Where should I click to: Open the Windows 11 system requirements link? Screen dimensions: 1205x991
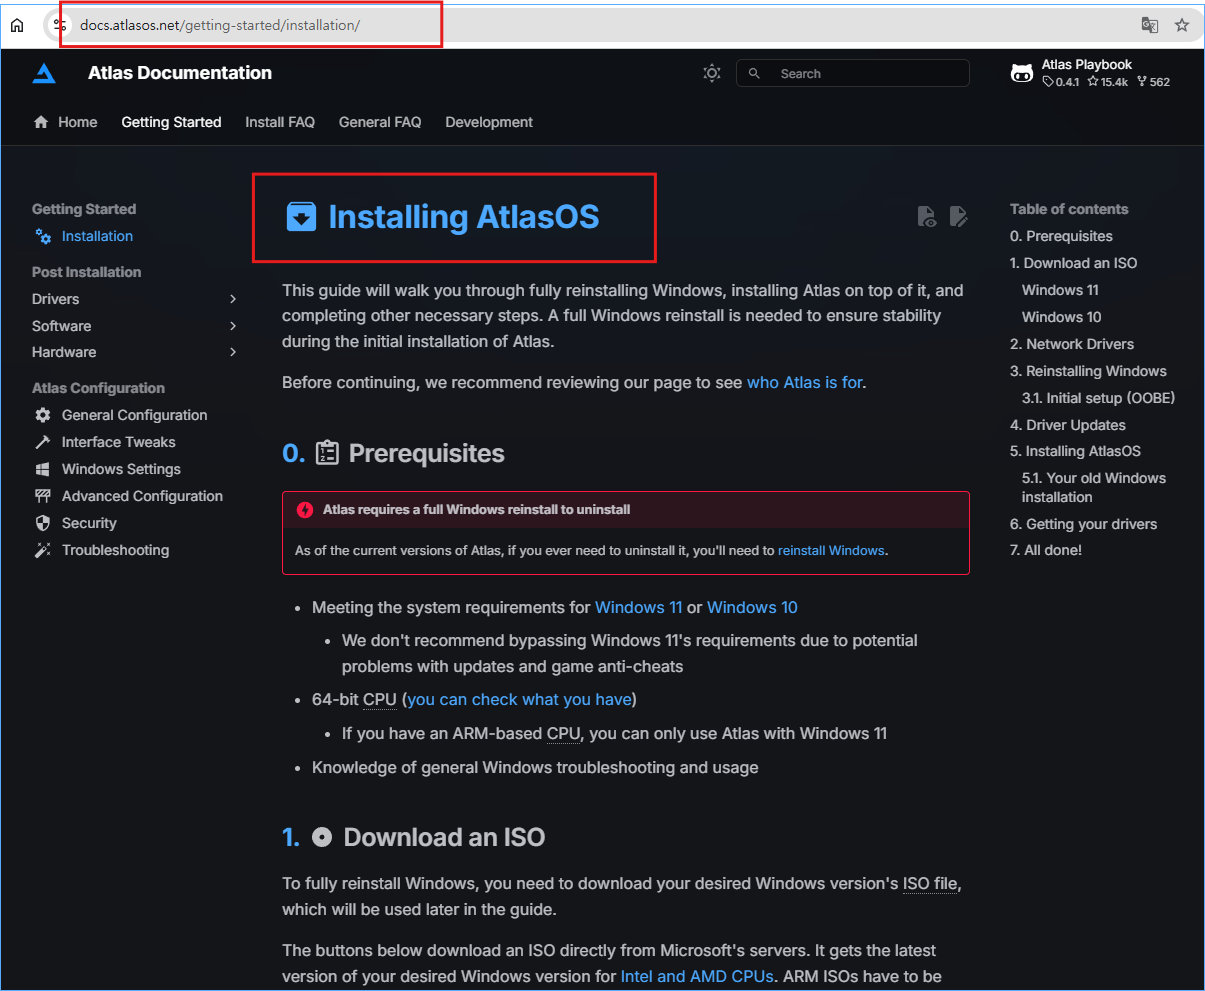click(638, 607)
